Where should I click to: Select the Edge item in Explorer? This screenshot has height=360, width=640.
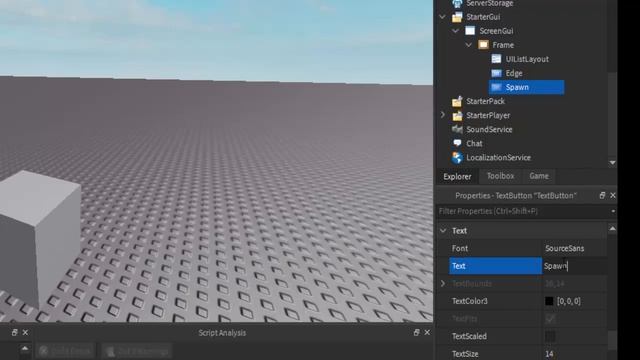coord(514,73)
